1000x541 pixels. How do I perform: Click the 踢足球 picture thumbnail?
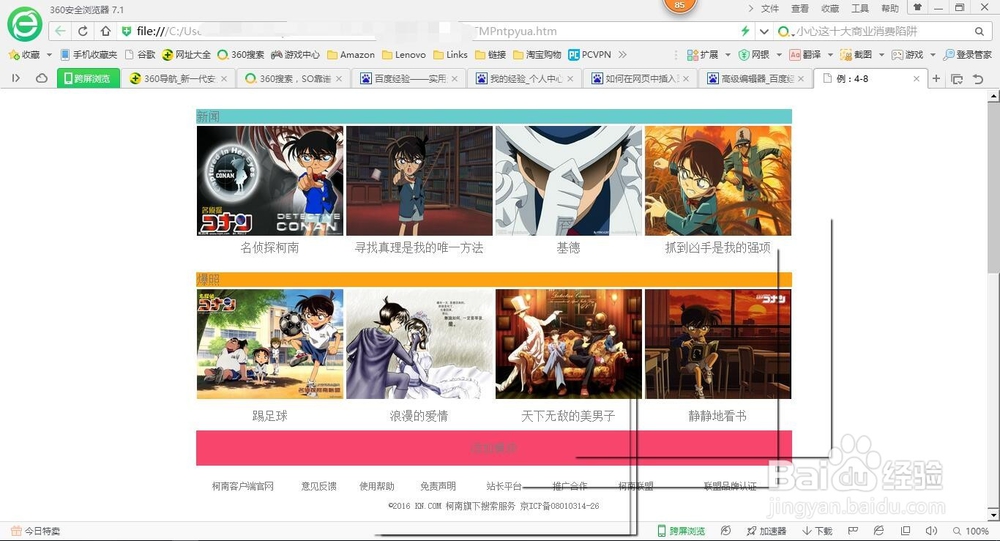(x=270, y=344)
